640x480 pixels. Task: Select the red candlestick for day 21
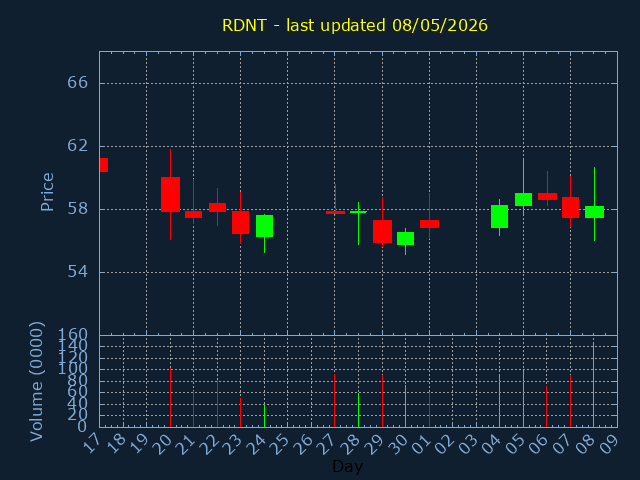point(193,214)
